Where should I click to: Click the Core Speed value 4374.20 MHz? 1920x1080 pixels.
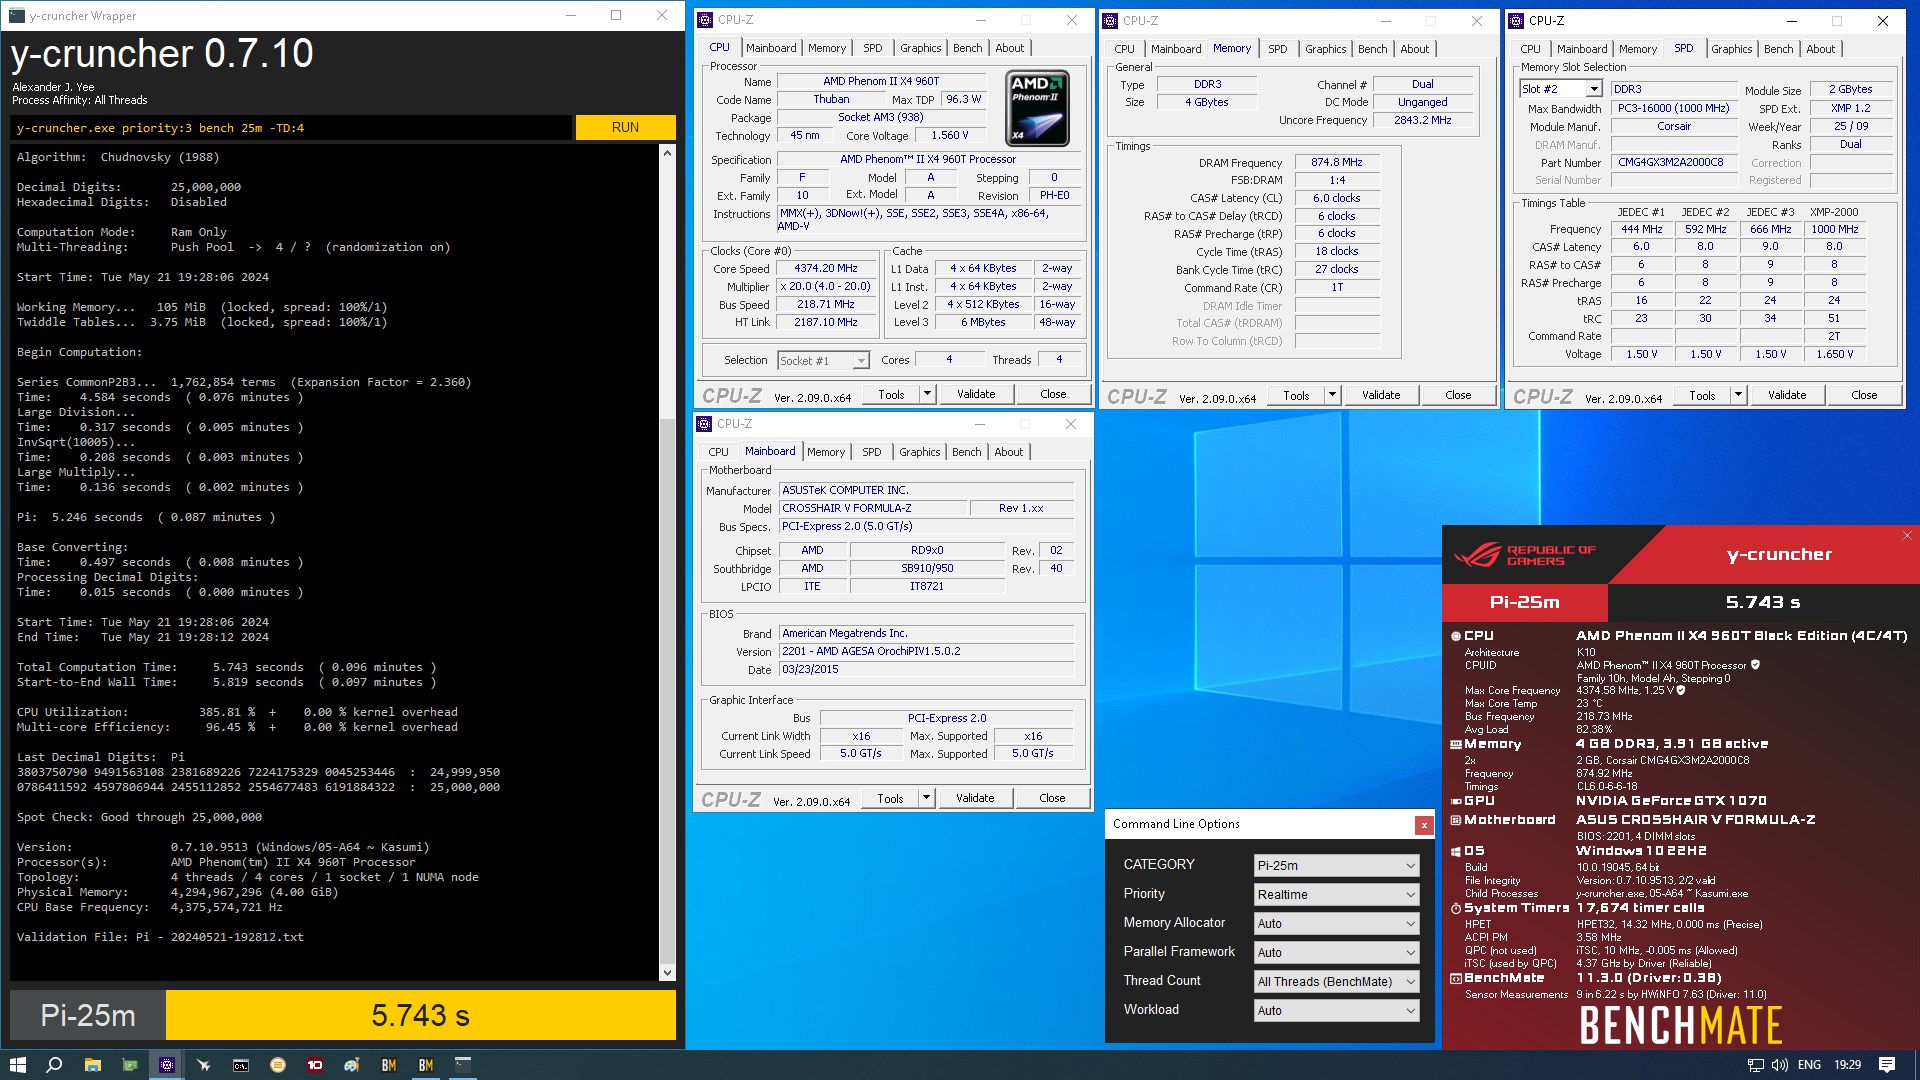pyautogui.click(x=826, y=269)
